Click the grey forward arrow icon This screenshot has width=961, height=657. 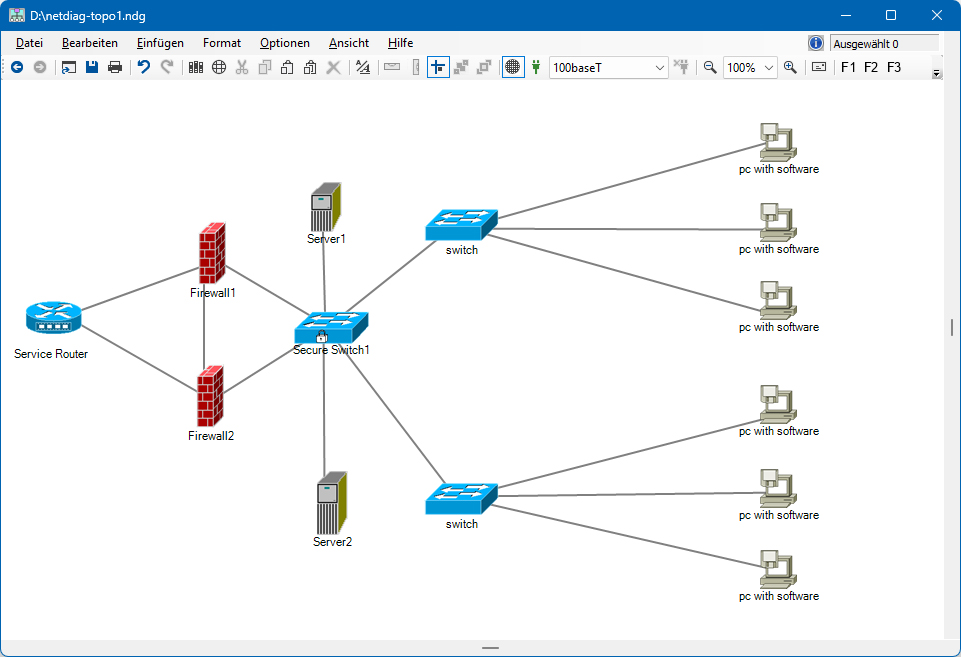click(x=40, y=67)
